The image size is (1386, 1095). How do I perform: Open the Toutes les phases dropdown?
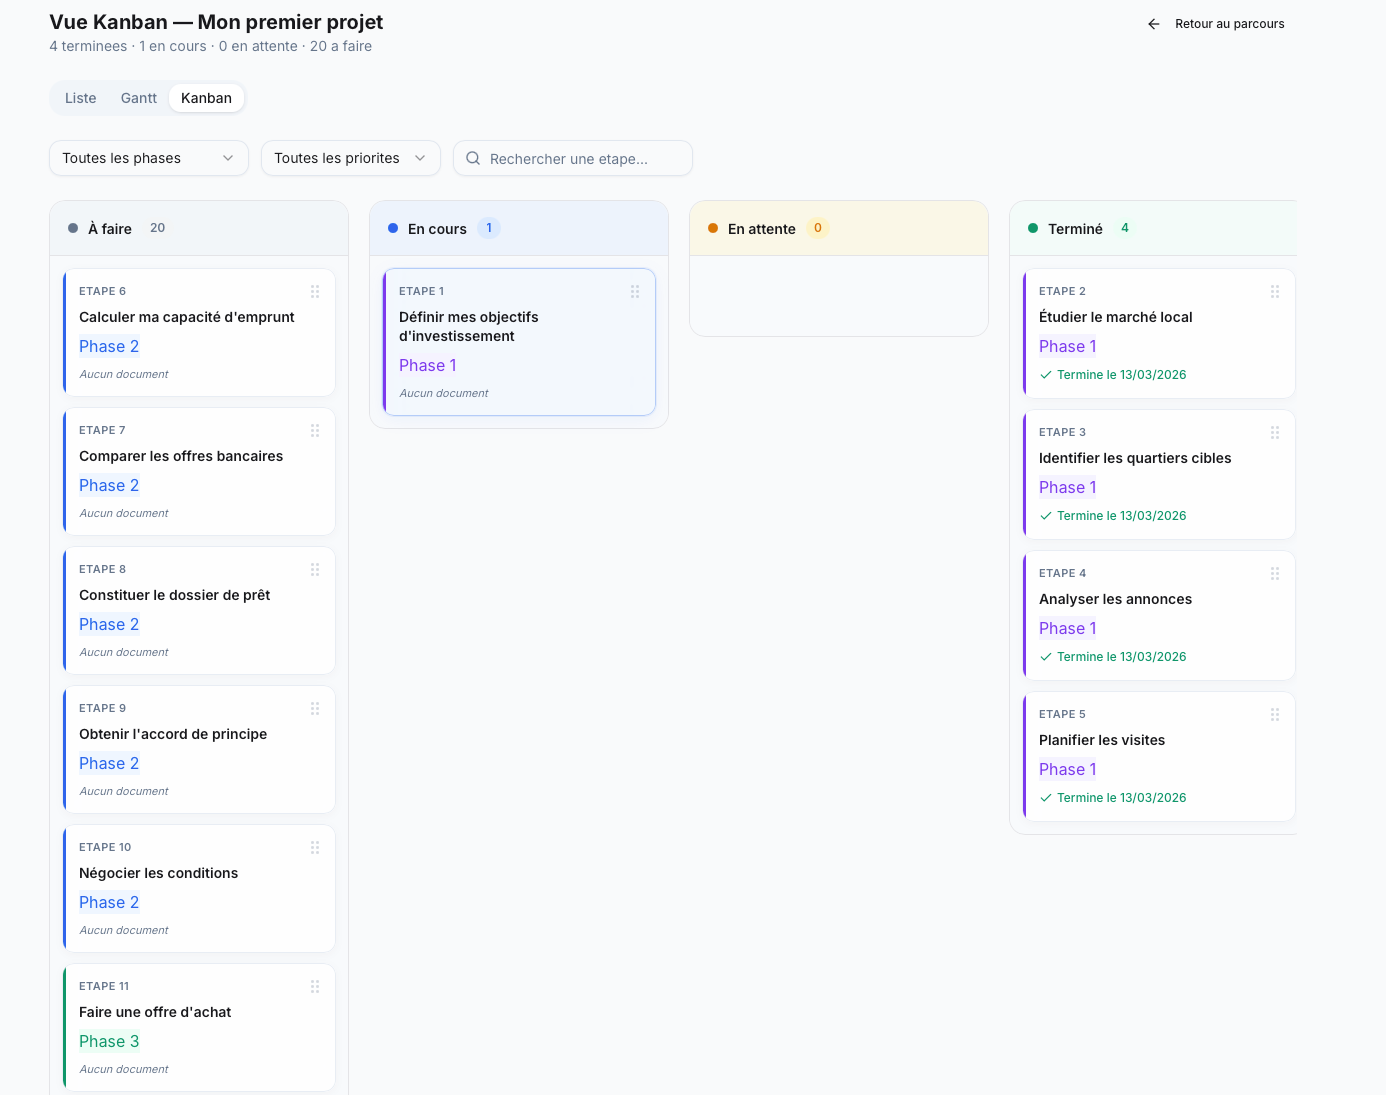(x=148, y=158)
